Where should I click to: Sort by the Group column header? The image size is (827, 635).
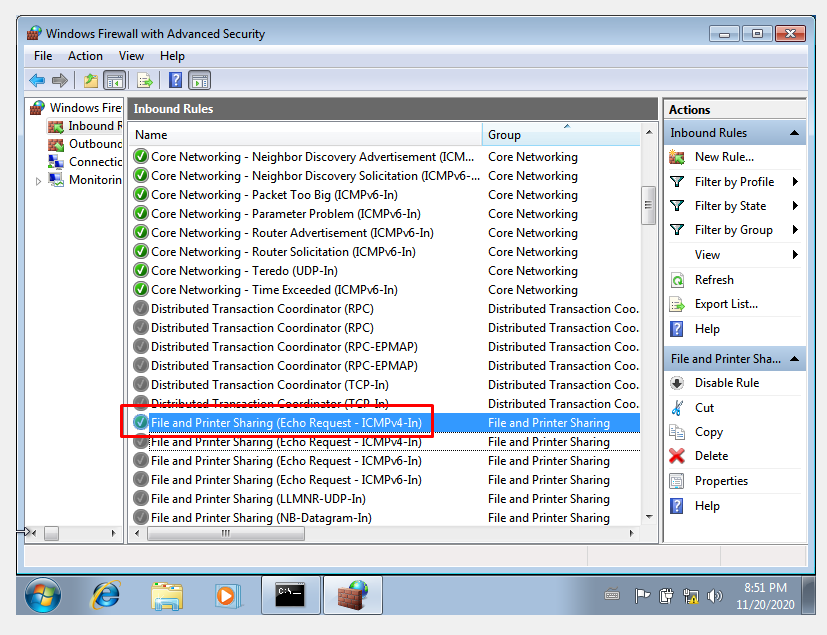(x=561, y=135)
